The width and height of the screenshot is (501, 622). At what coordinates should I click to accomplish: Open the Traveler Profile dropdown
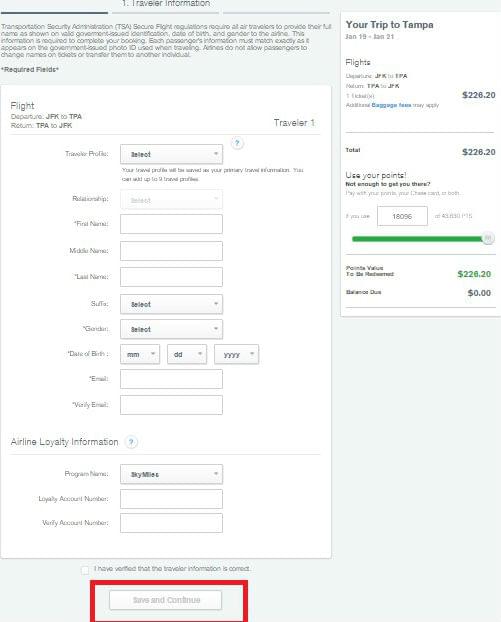(x=171, y=154)
